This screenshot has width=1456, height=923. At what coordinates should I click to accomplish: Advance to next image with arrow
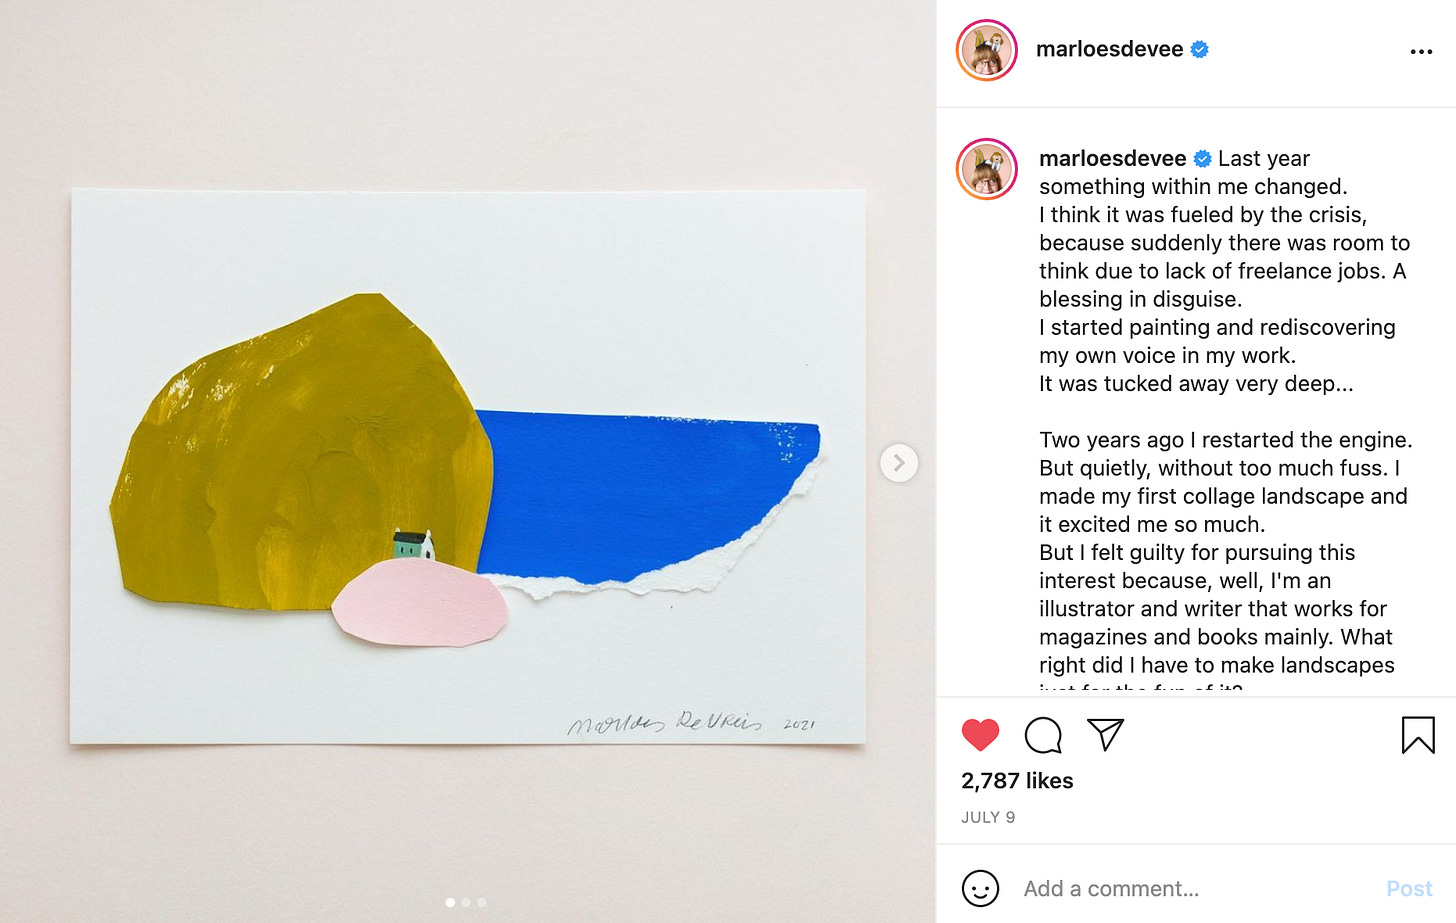pos(899,463)
